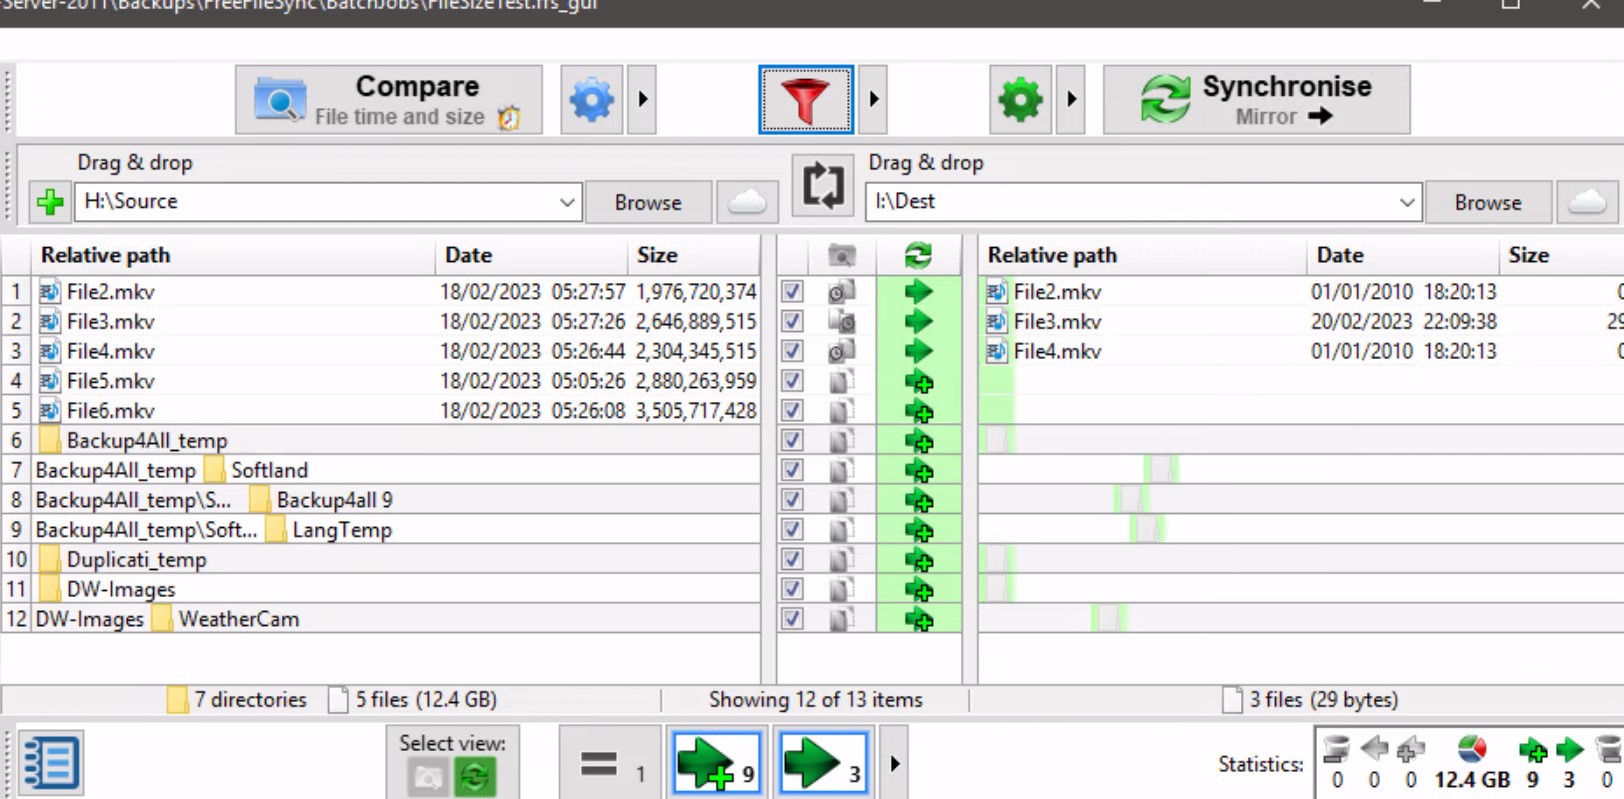Click File5.mkv create-right plus action
Viewport: 1624px width, 799px height.
[918, 382]
